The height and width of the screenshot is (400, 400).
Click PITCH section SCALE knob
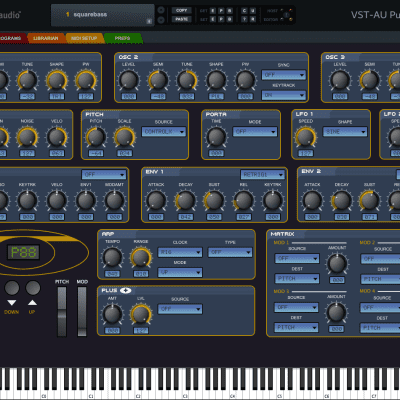click(125, 137)
